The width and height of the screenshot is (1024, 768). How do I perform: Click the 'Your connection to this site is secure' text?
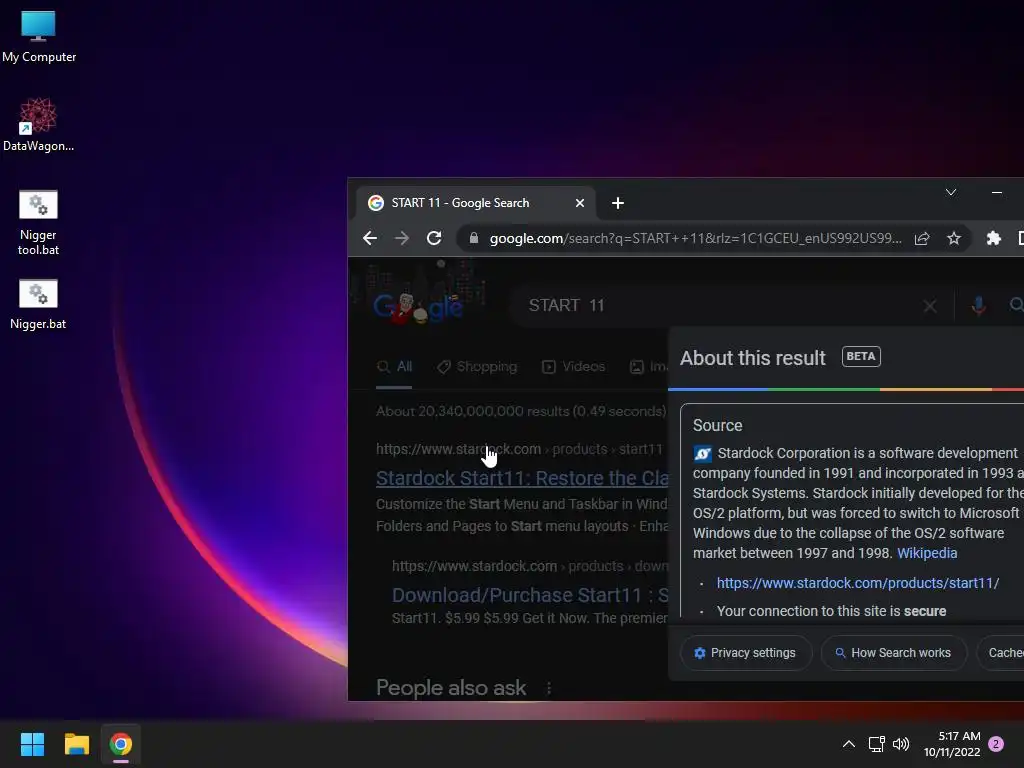(x=831, y=611)
